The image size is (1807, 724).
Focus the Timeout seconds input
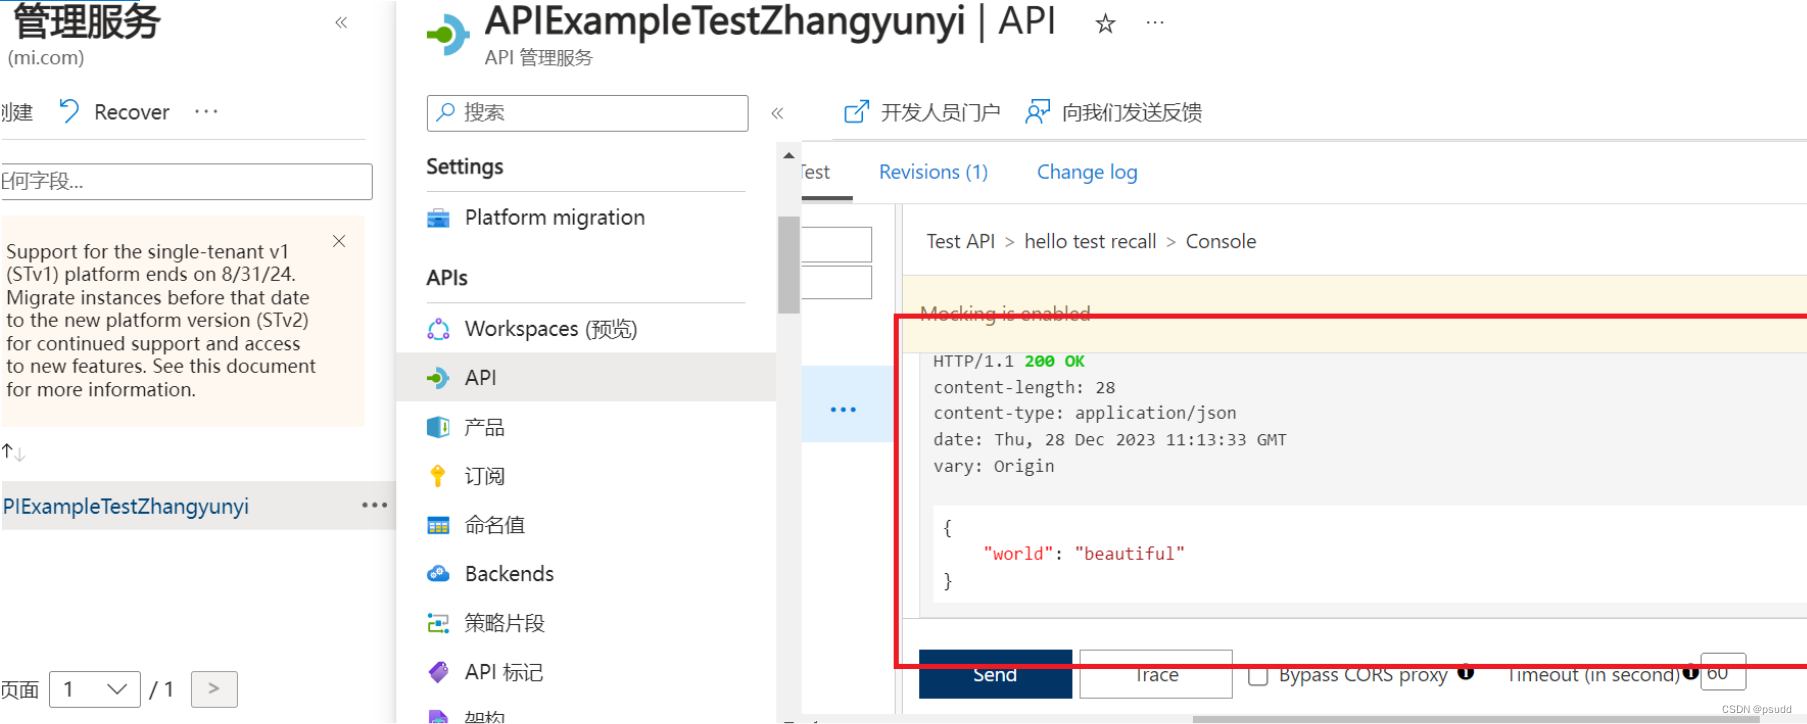(1723, 672)
